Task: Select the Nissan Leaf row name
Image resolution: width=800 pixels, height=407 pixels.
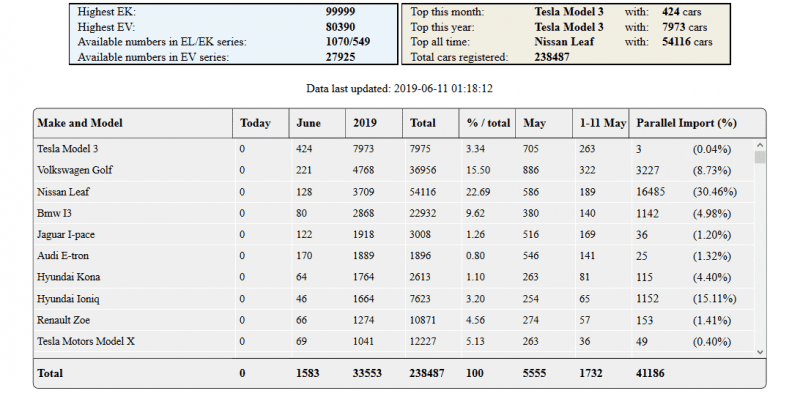Action: coord(63,192)
